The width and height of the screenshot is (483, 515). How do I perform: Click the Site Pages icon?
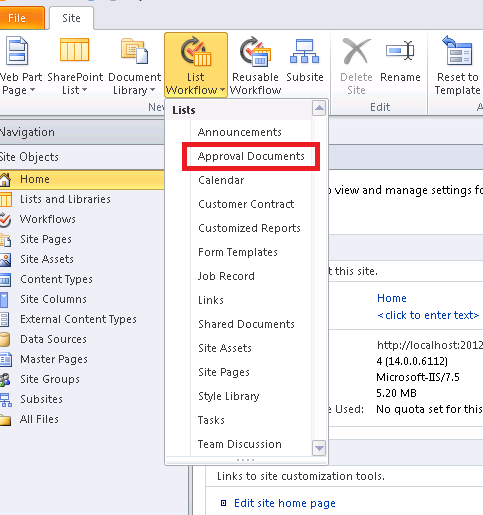point(5,240)
